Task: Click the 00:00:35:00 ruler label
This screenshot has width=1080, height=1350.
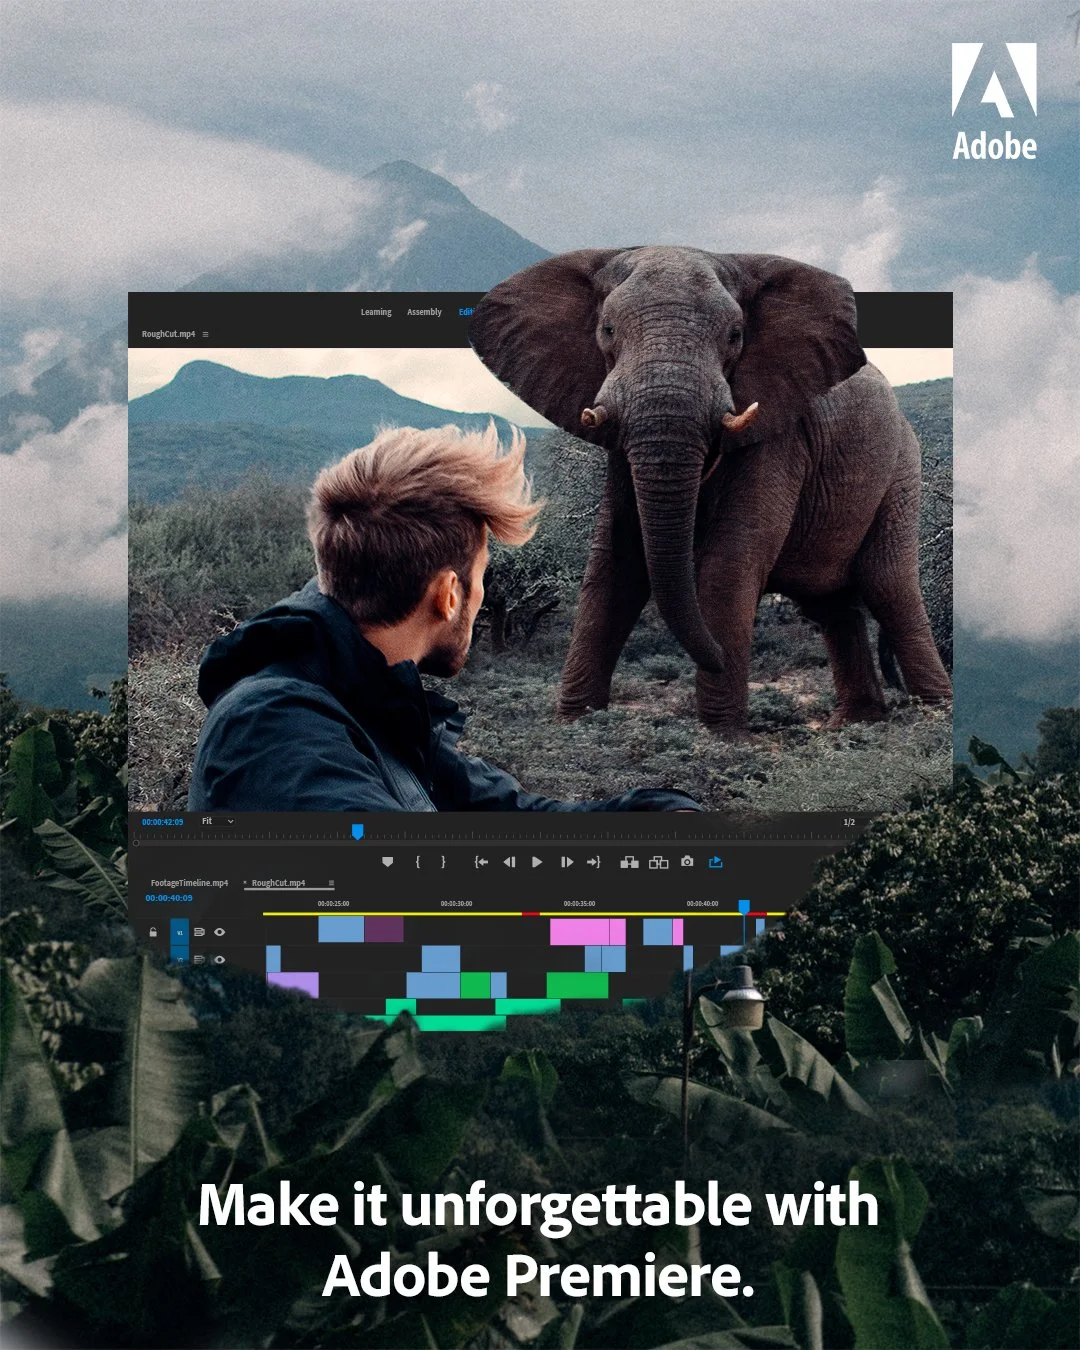Action: pyautogui.click(x=579, y=904)
